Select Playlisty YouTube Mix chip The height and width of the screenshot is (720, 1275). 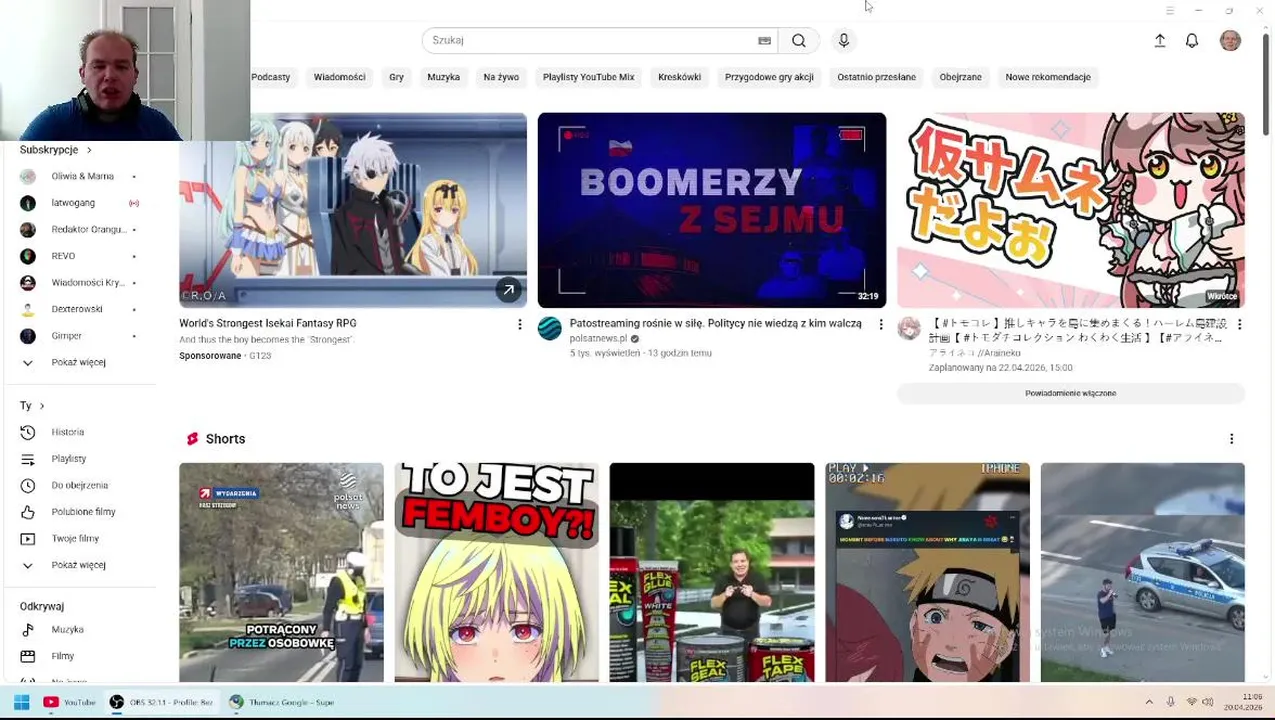(x=588, y=77)
